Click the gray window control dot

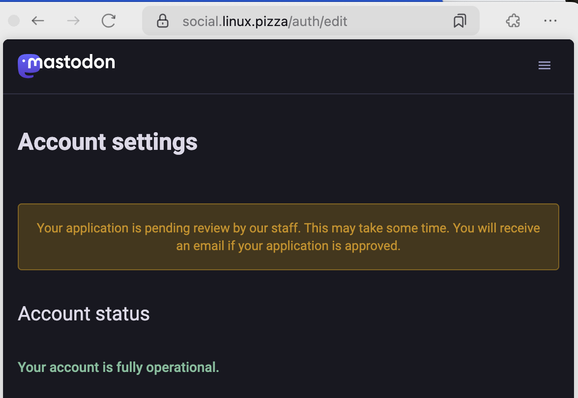14,21
